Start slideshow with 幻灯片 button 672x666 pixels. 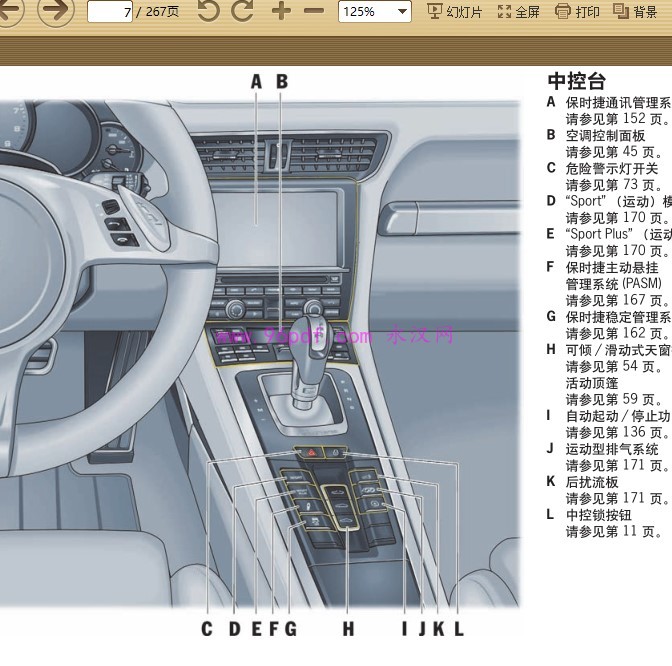[455, 12]
